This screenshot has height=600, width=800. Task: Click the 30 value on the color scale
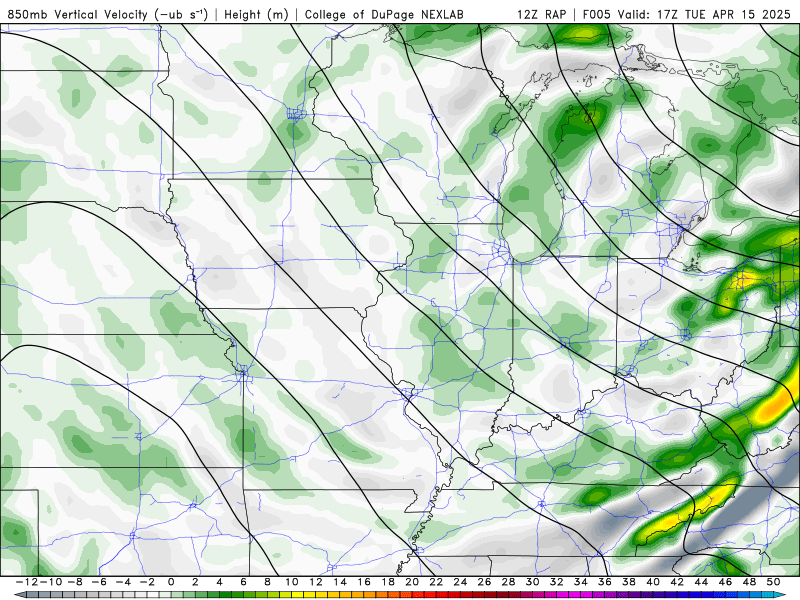(x=533, y=582)
